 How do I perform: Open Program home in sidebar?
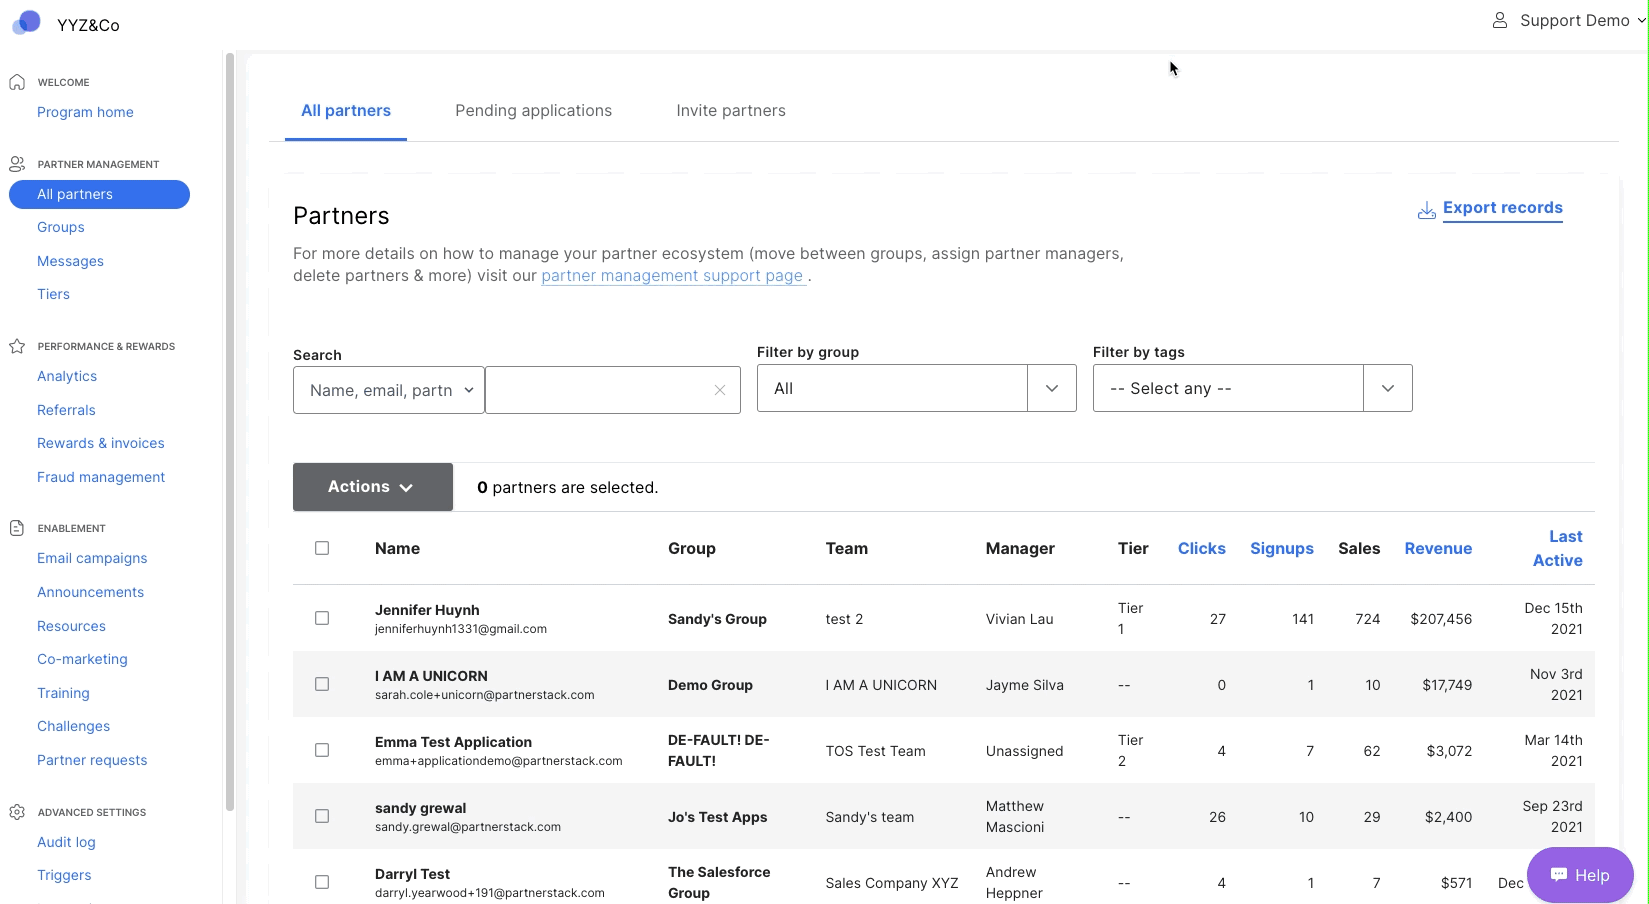pyautogui.click(x=85, y=112)
